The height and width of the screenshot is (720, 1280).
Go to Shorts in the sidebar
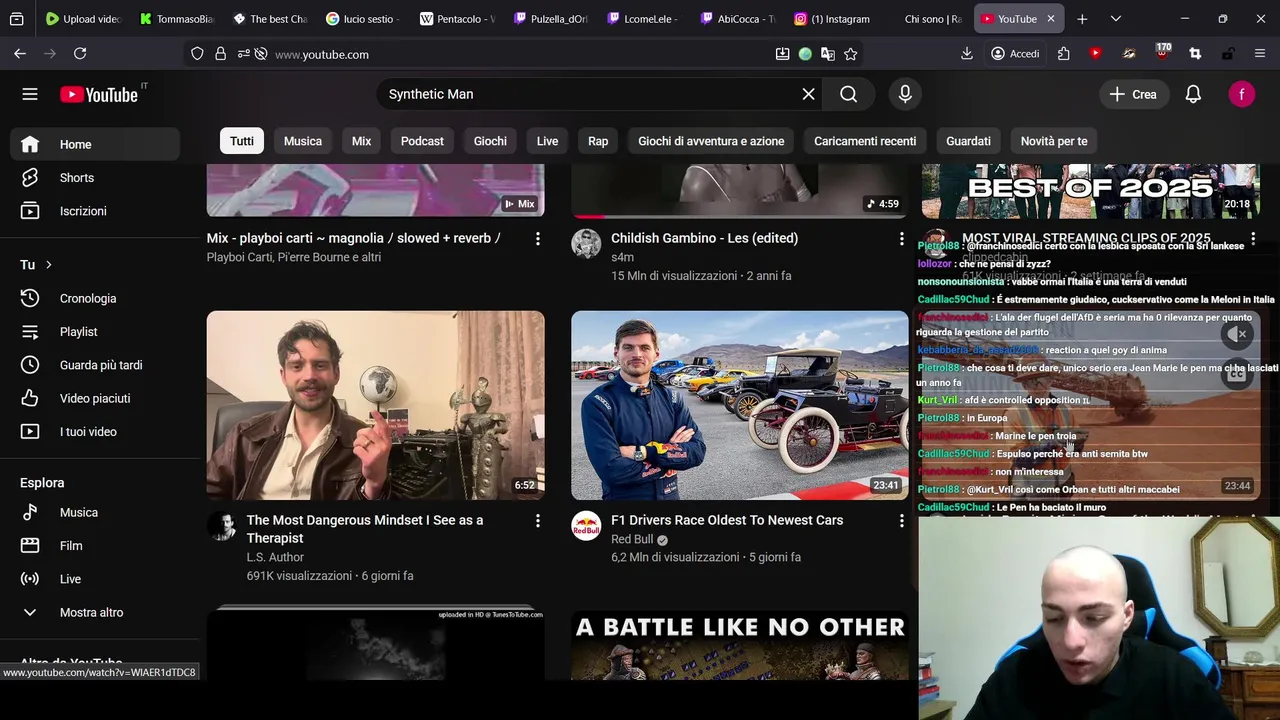[x=95, y=178]
